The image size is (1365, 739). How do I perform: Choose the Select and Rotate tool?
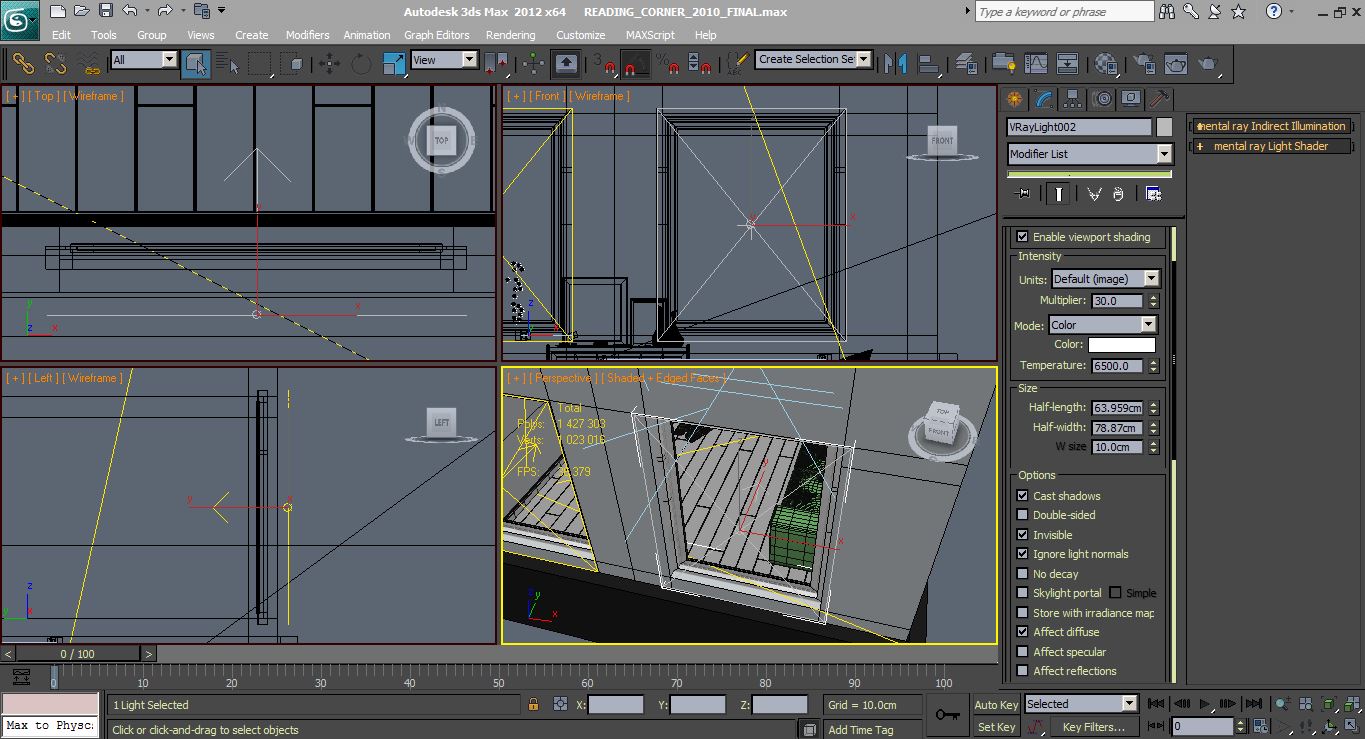(x=361, y=64)
